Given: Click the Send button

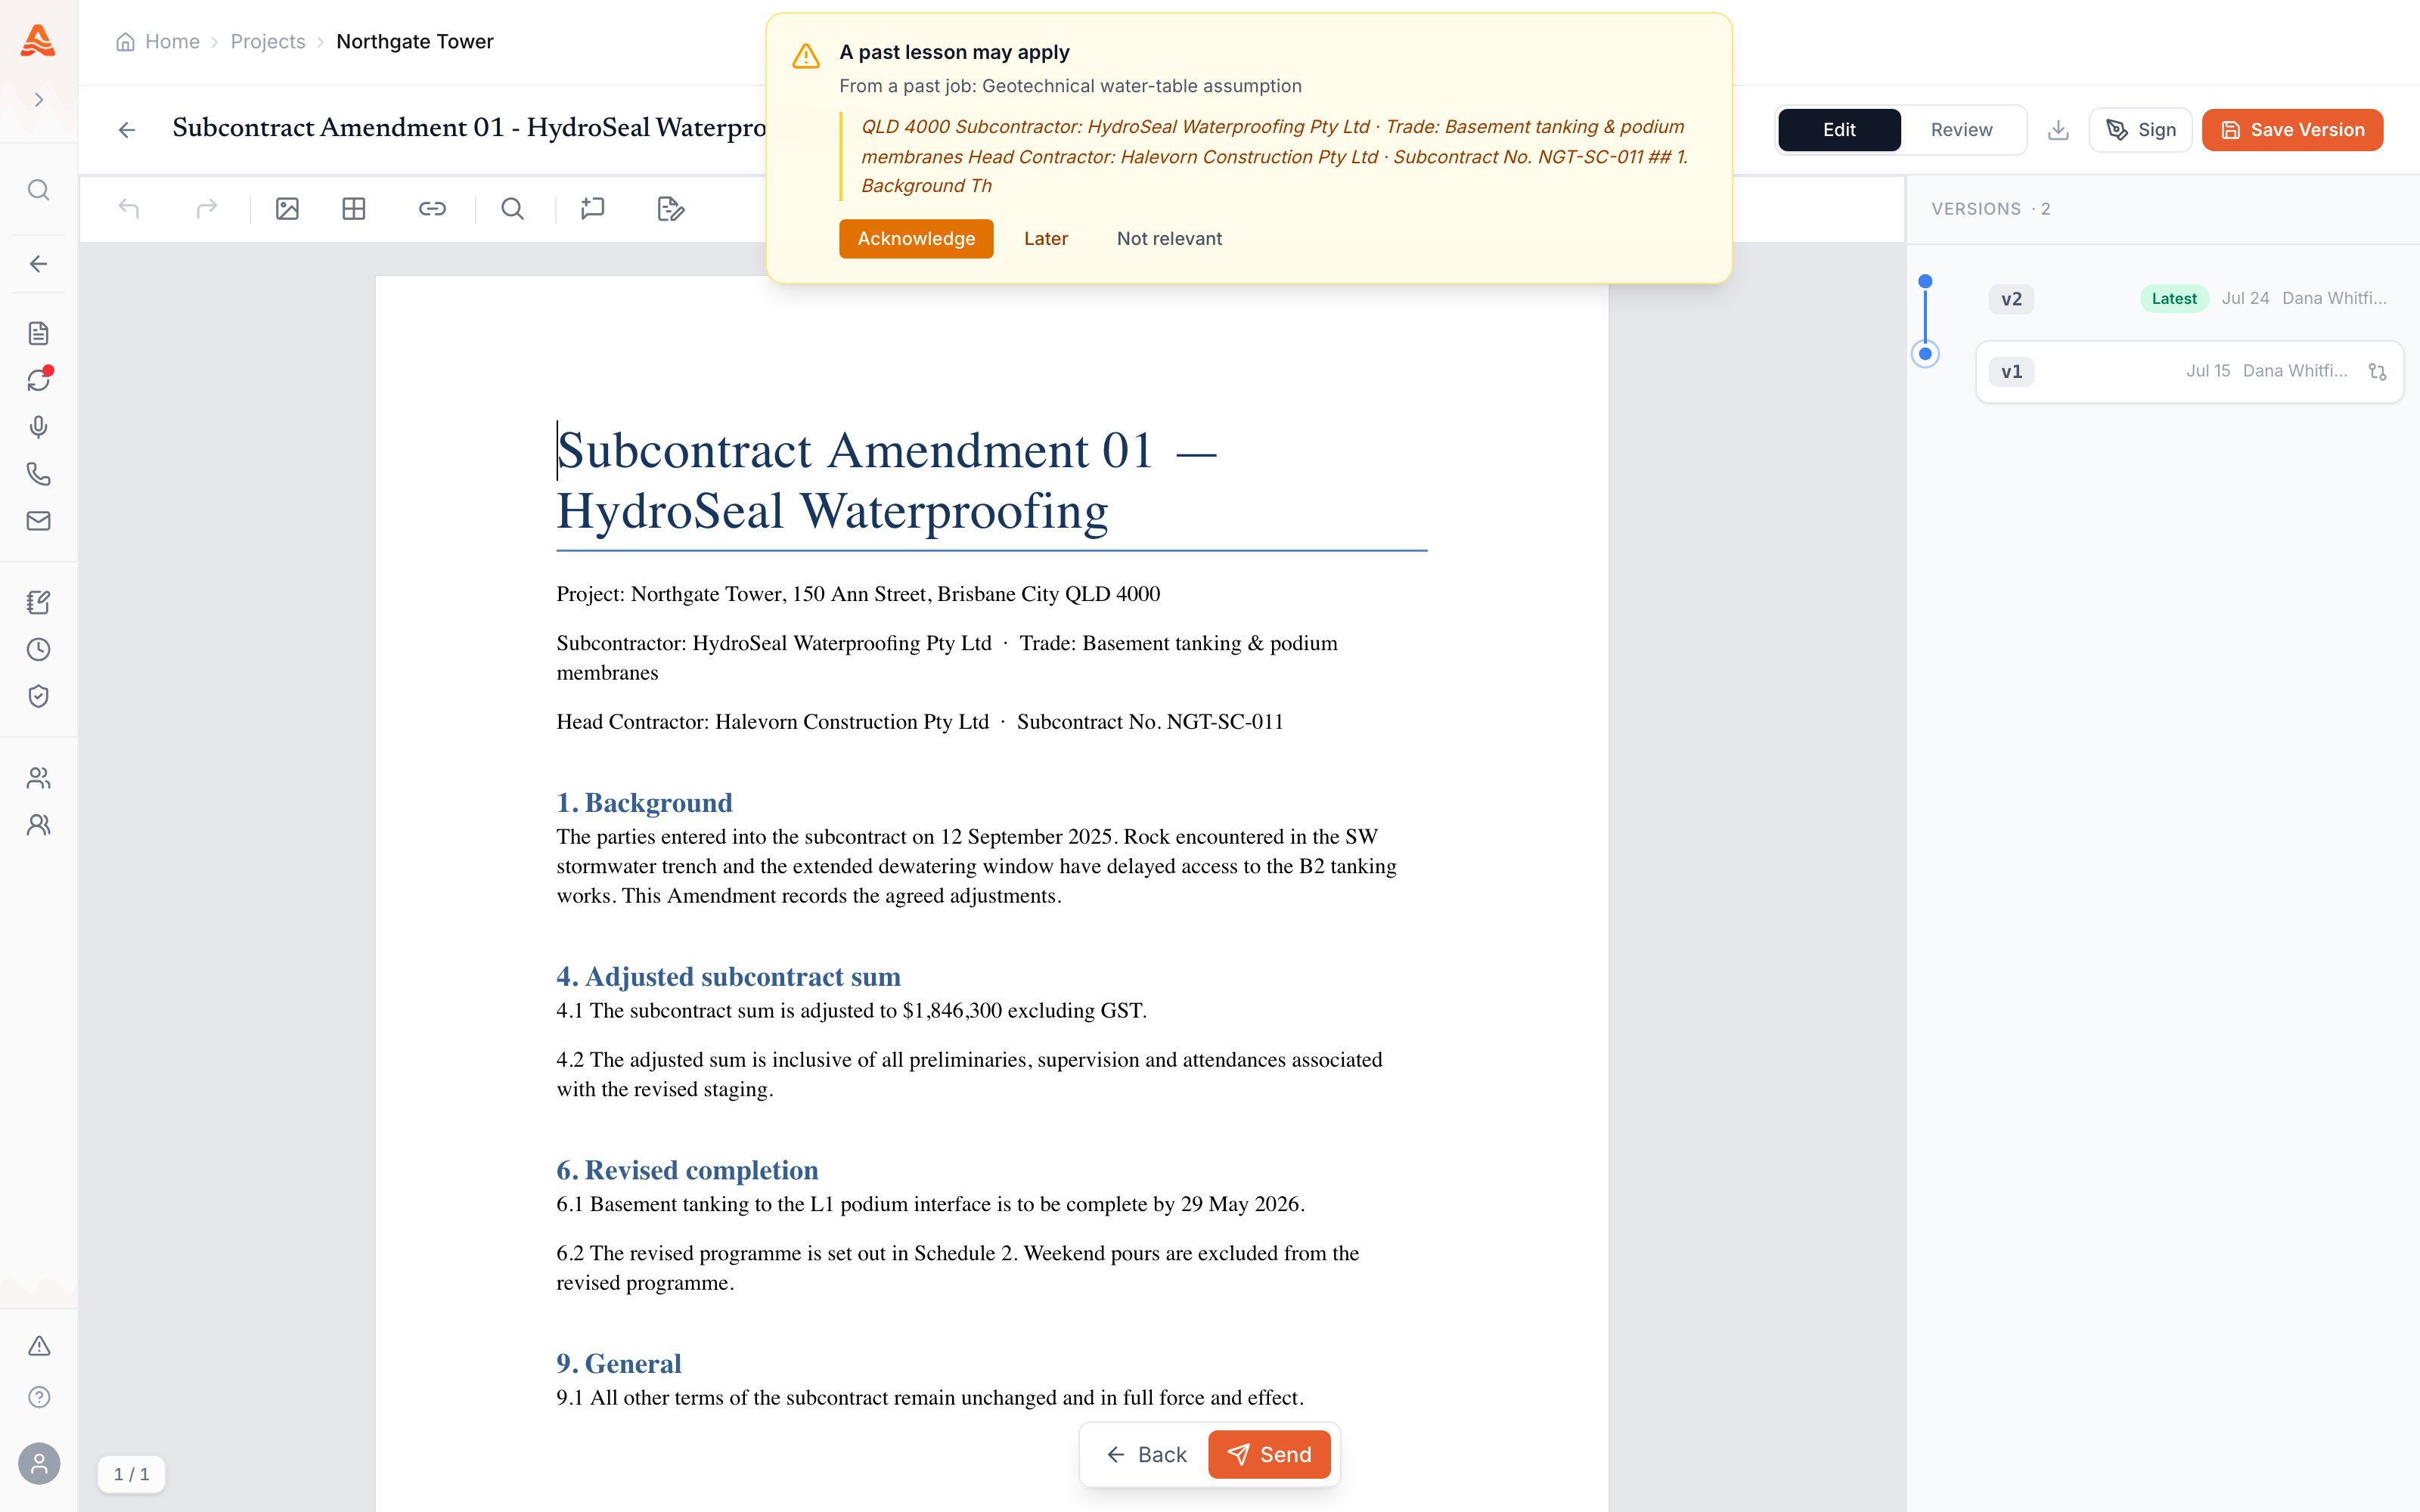Looking at the screenshot, I should coord(1269,1455).
